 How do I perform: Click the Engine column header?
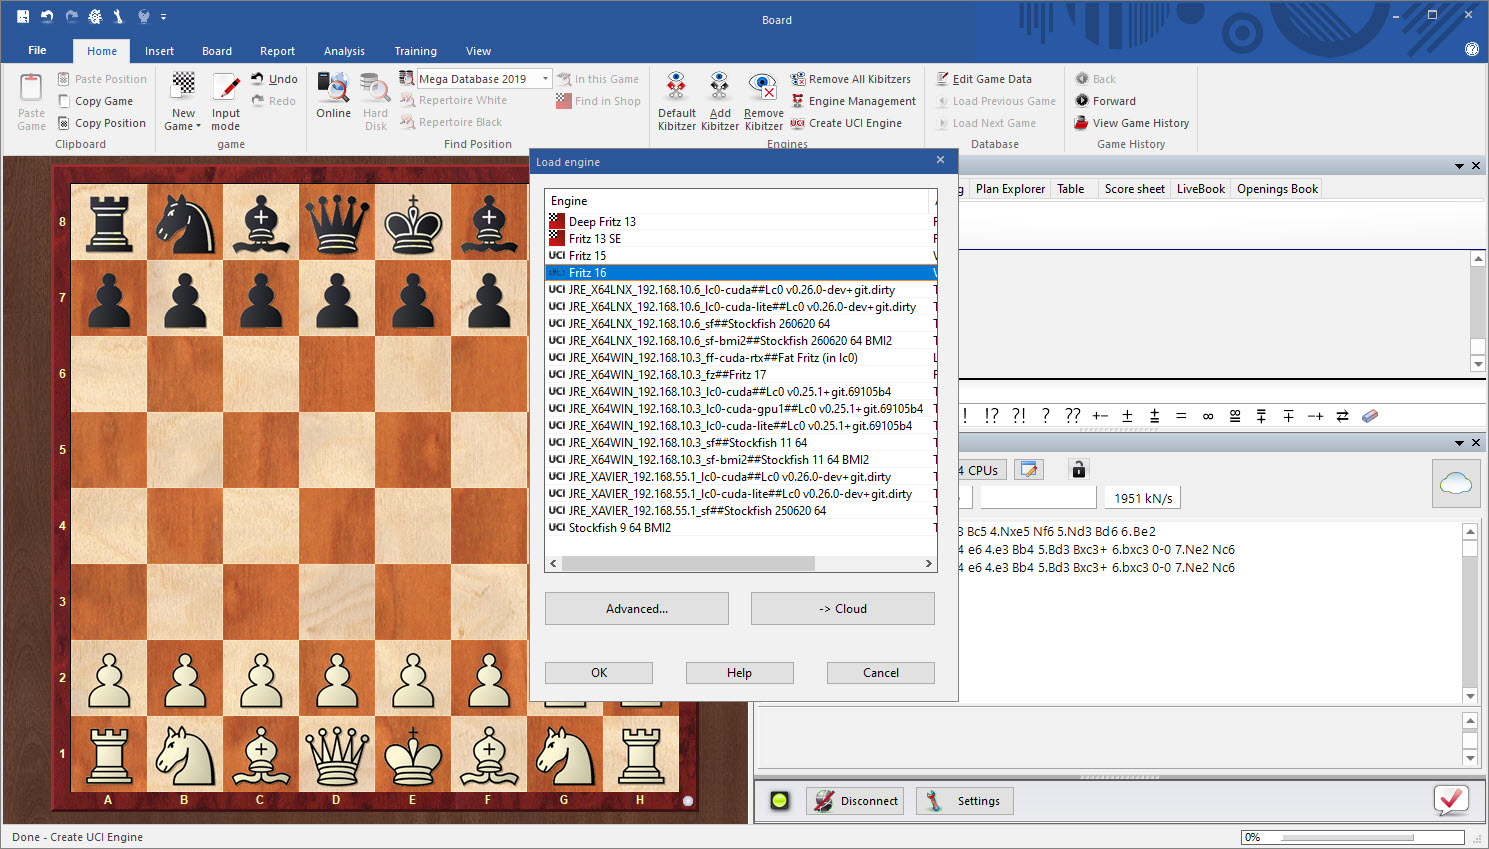(x=737, y=201)
